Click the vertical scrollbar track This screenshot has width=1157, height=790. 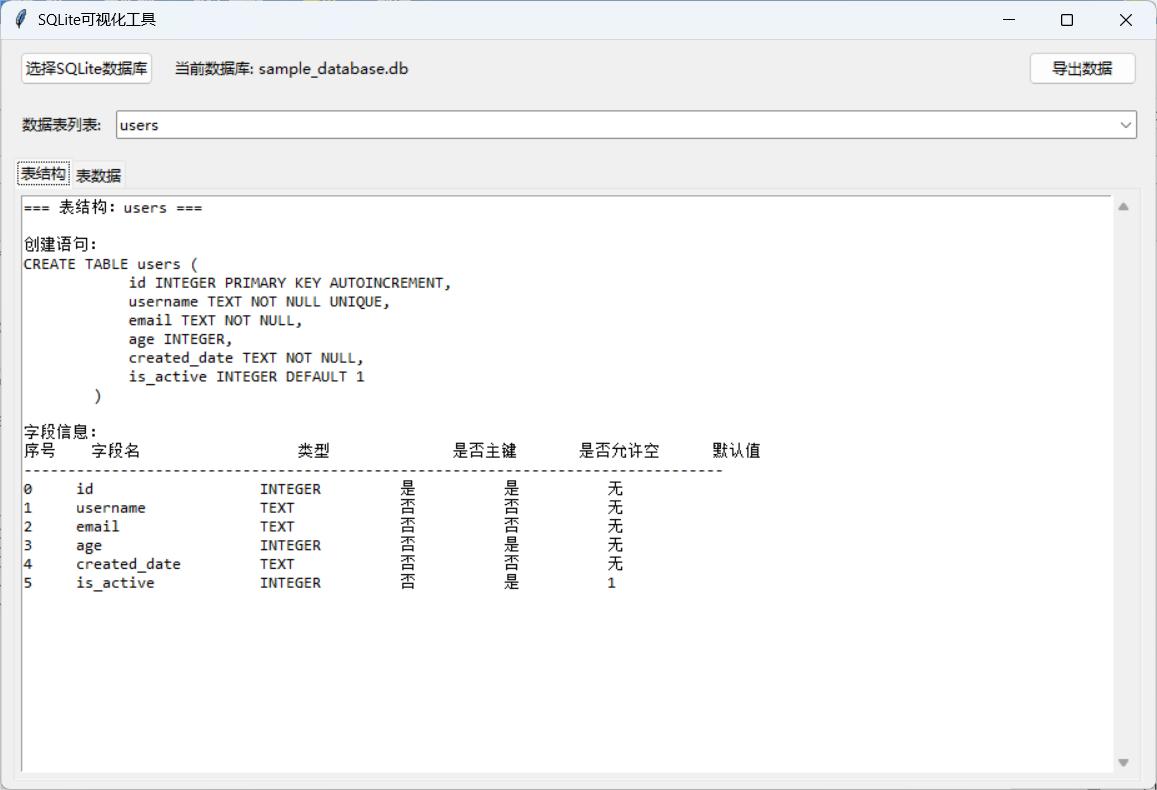(x=1122, y=480)
